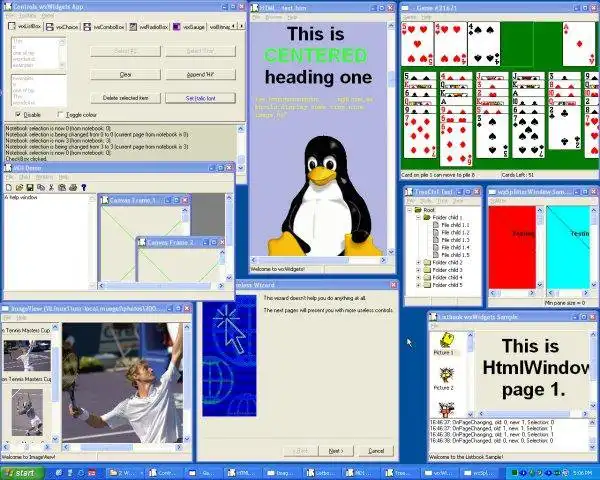Click Cut scissors icon in MDI Demo toolbar

coord(51,188)
